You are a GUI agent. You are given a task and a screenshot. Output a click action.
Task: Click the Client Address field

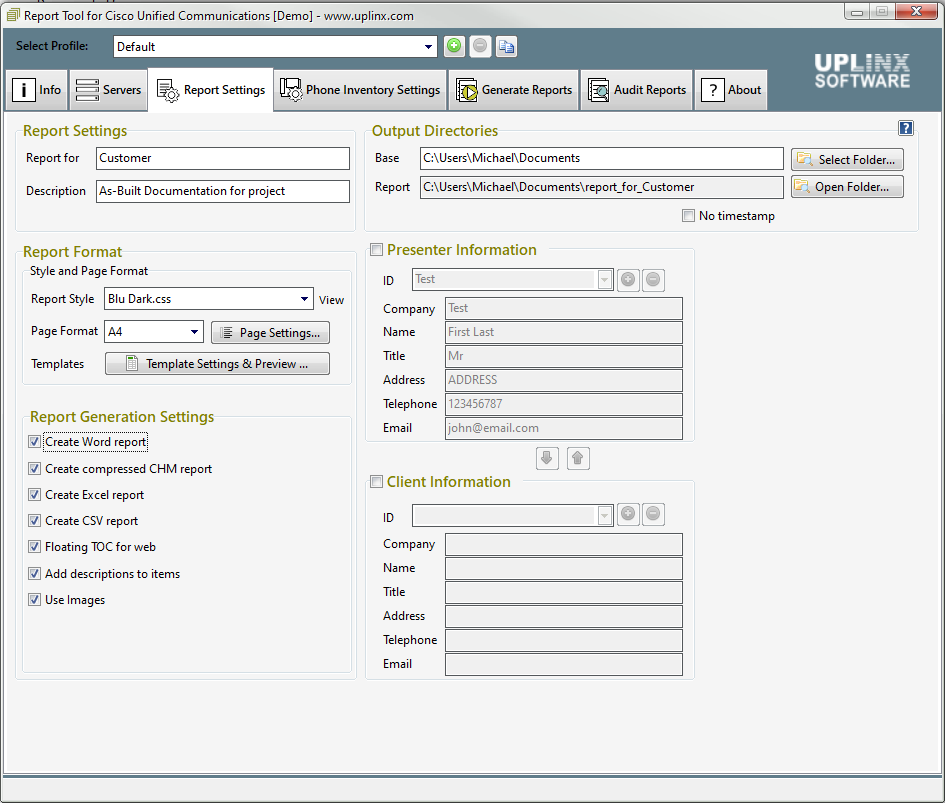pyautogui.click(x=564, y=617)
